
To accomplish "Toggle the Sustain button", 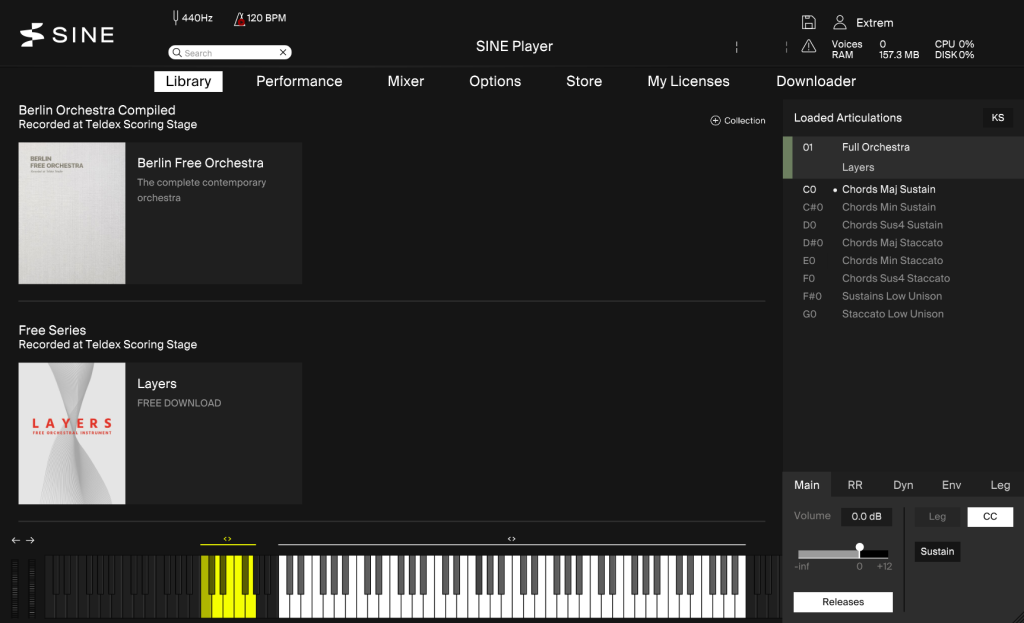I will (937, 551).
